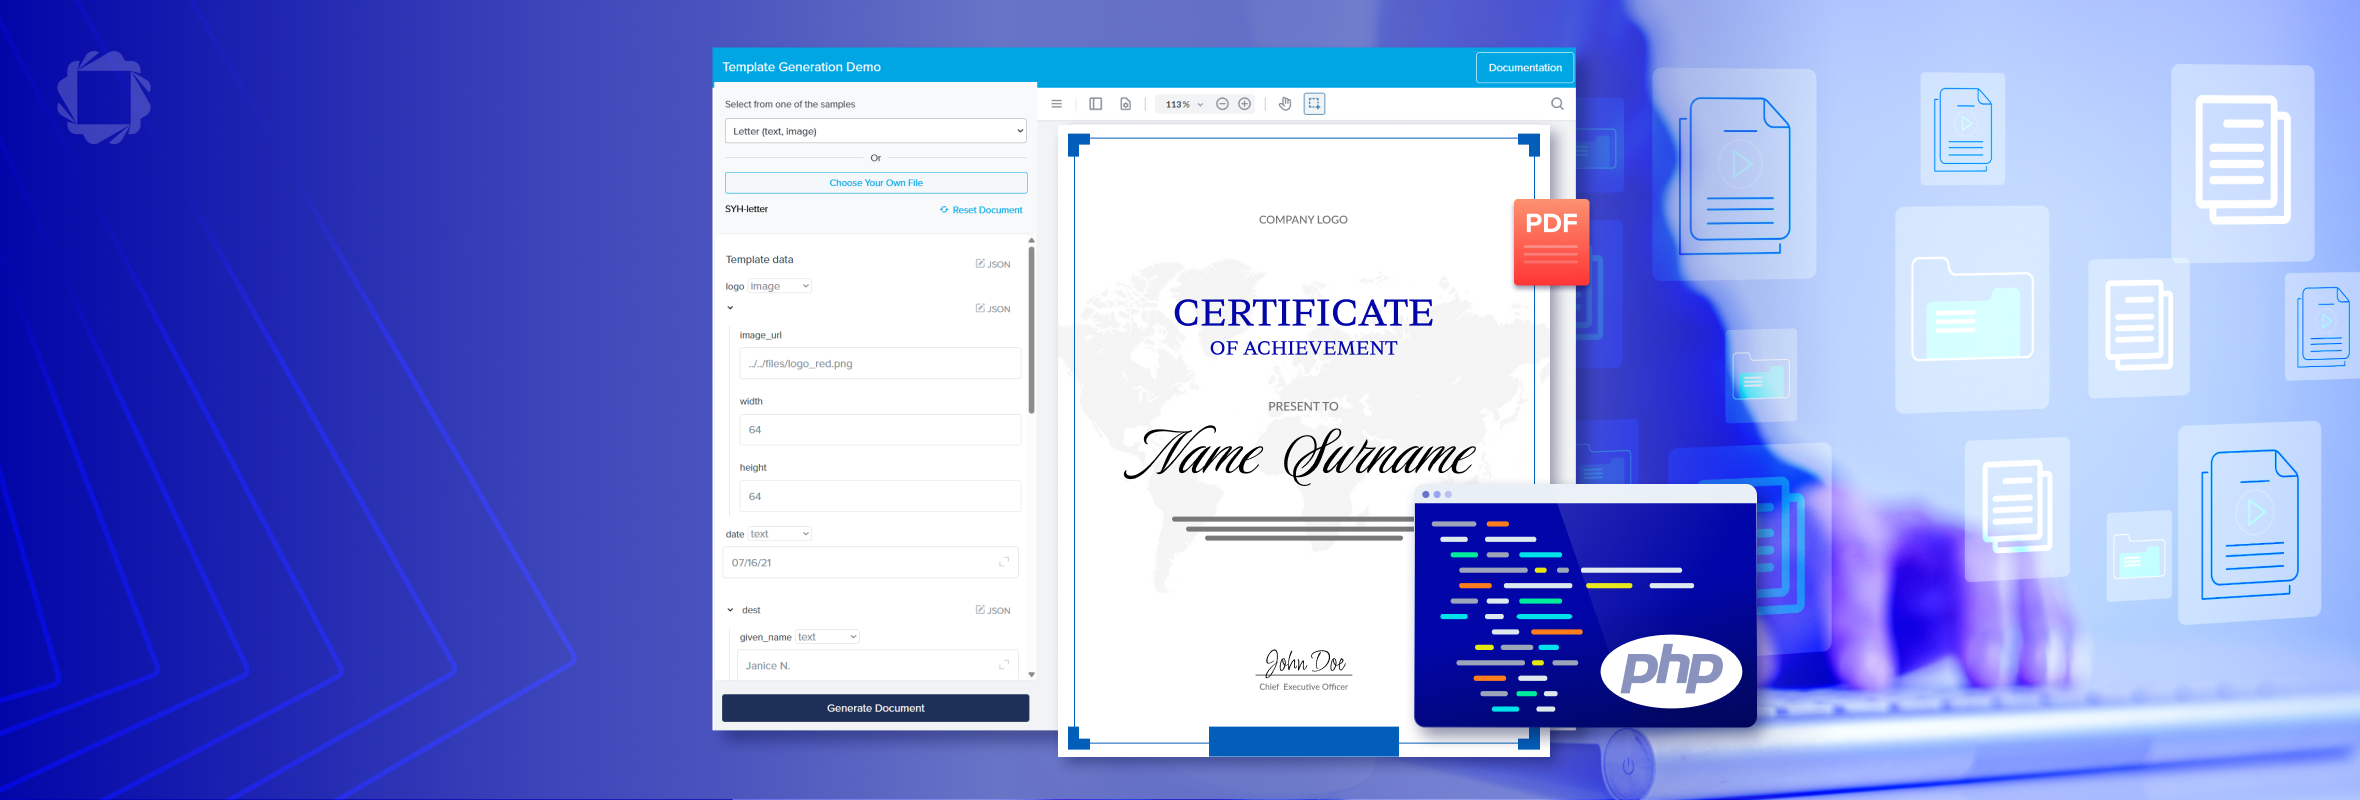This screenshot has height=800, width=2360.
Task: Expand the Janice N. field editor icon
Action: (x=1004, y=664)
